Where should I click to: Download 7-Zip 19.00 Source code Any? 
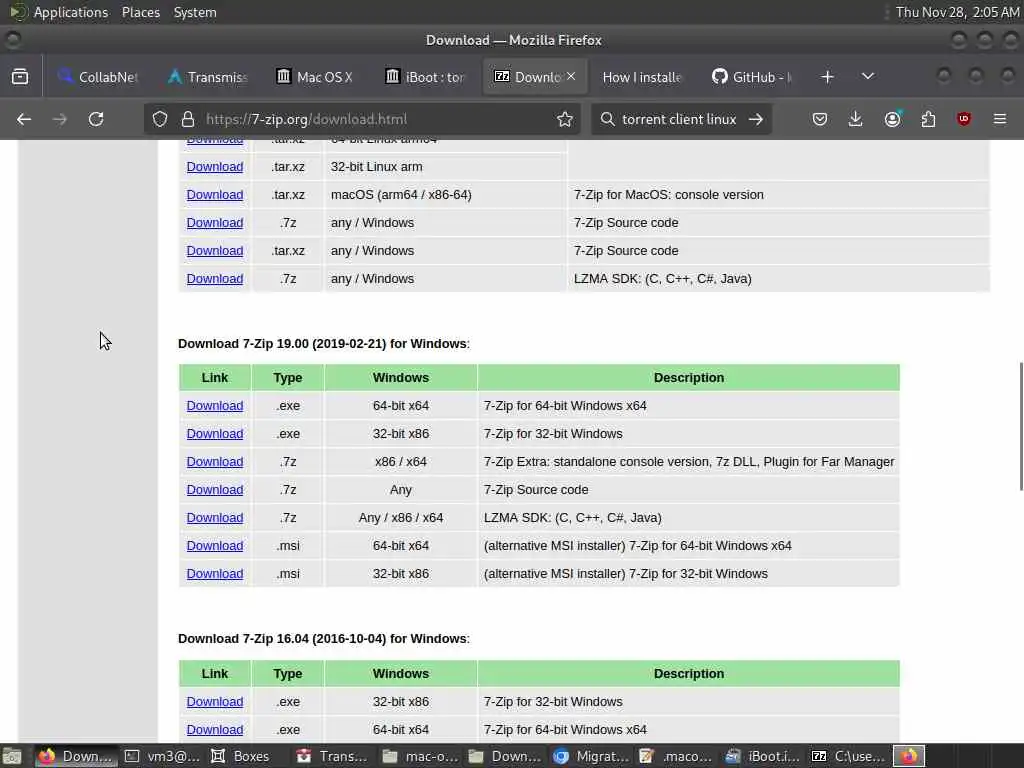pyautogui.click(x=215, y=490)
